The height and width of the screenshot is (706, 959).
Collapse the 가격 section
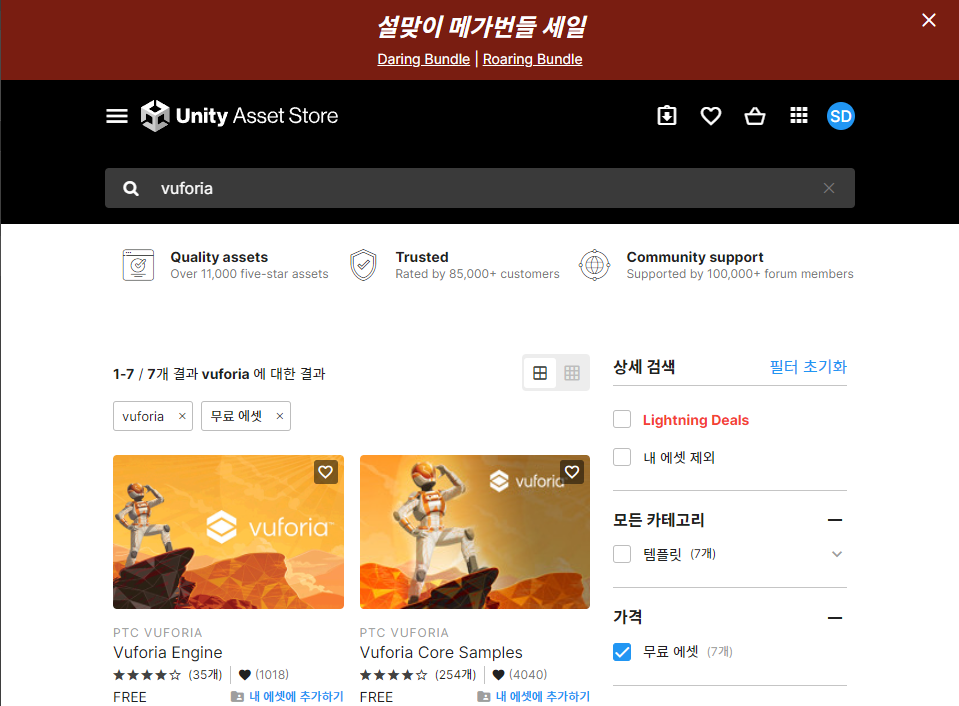[835, 618]
